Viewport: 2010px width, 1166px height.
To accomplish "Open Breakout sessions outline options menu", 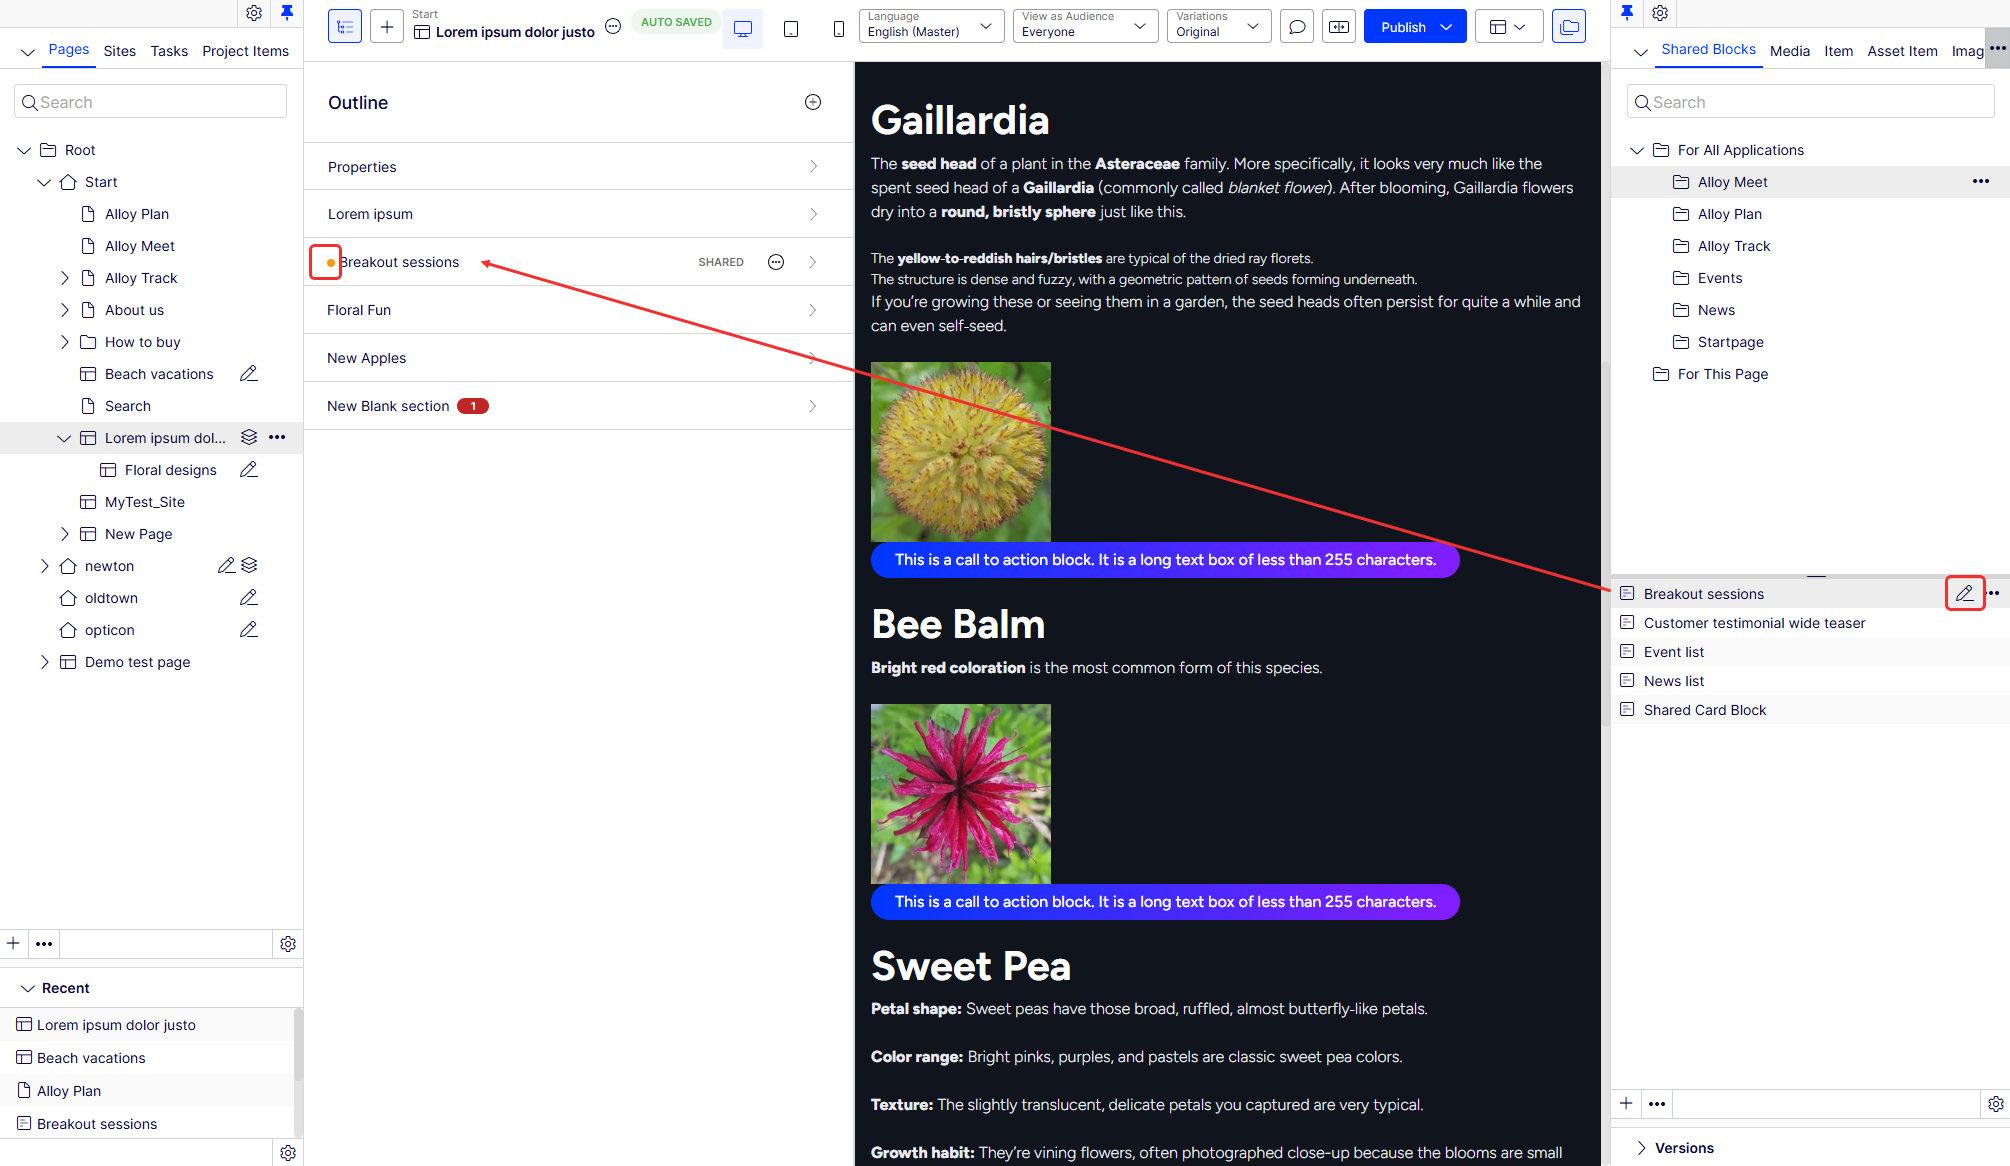I will pyautogui.click(x=776, y=262).
